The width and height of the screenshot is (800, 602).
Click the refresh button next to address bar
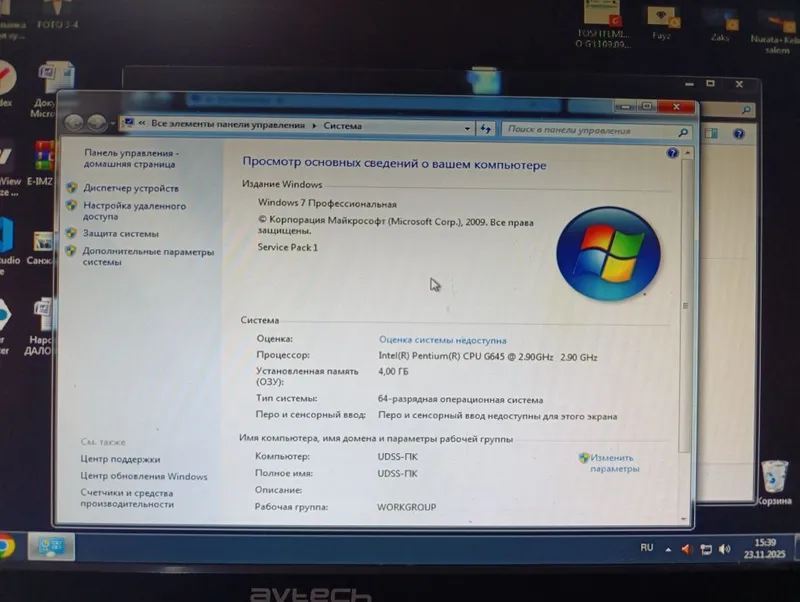485,129
